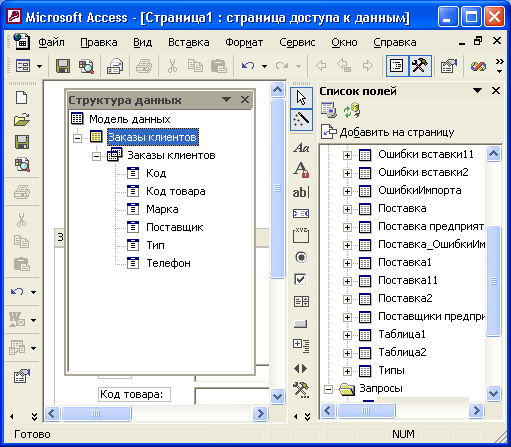The width and height of the screenshot is (511, 447).
Task: Open the Справка menu
Action: 395,42
